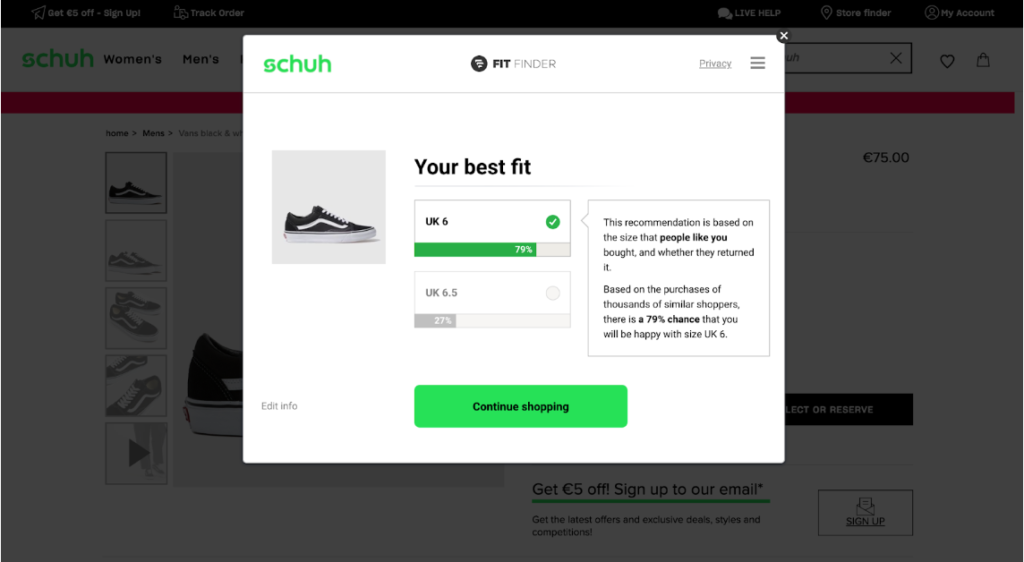This screenshot has width=1024, height=562.
Task: Close the Fit Finder popup
Action: click(784, 36)
